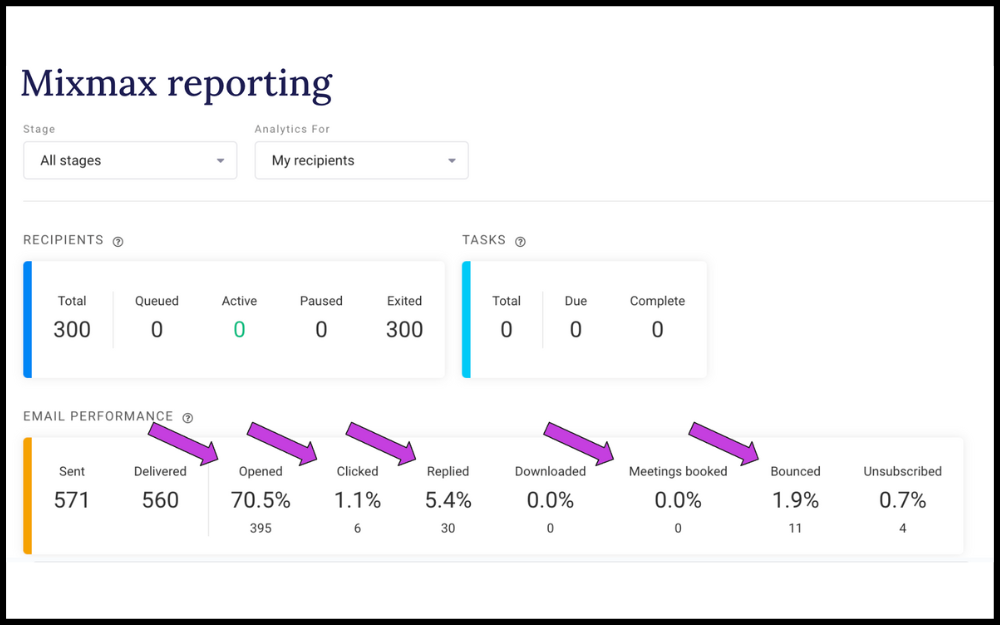The image size is (1000, 625).
Task: Open the Stage dropdown showing All stages
Action: click(x=129, y=160)
